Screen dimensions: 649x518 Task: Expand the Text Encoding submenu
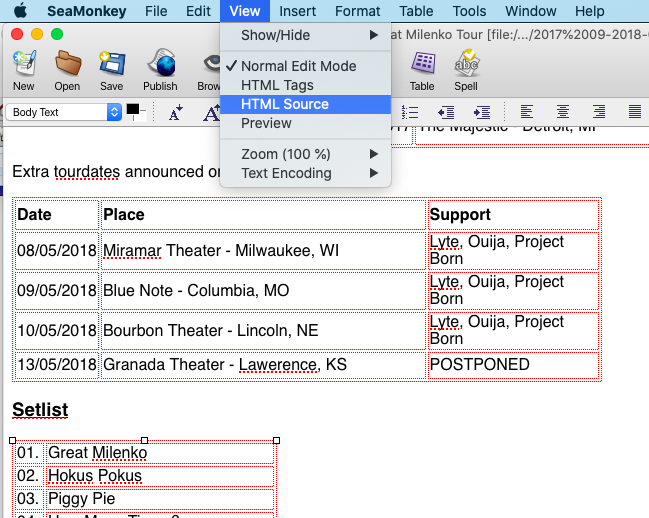point(305,173)
